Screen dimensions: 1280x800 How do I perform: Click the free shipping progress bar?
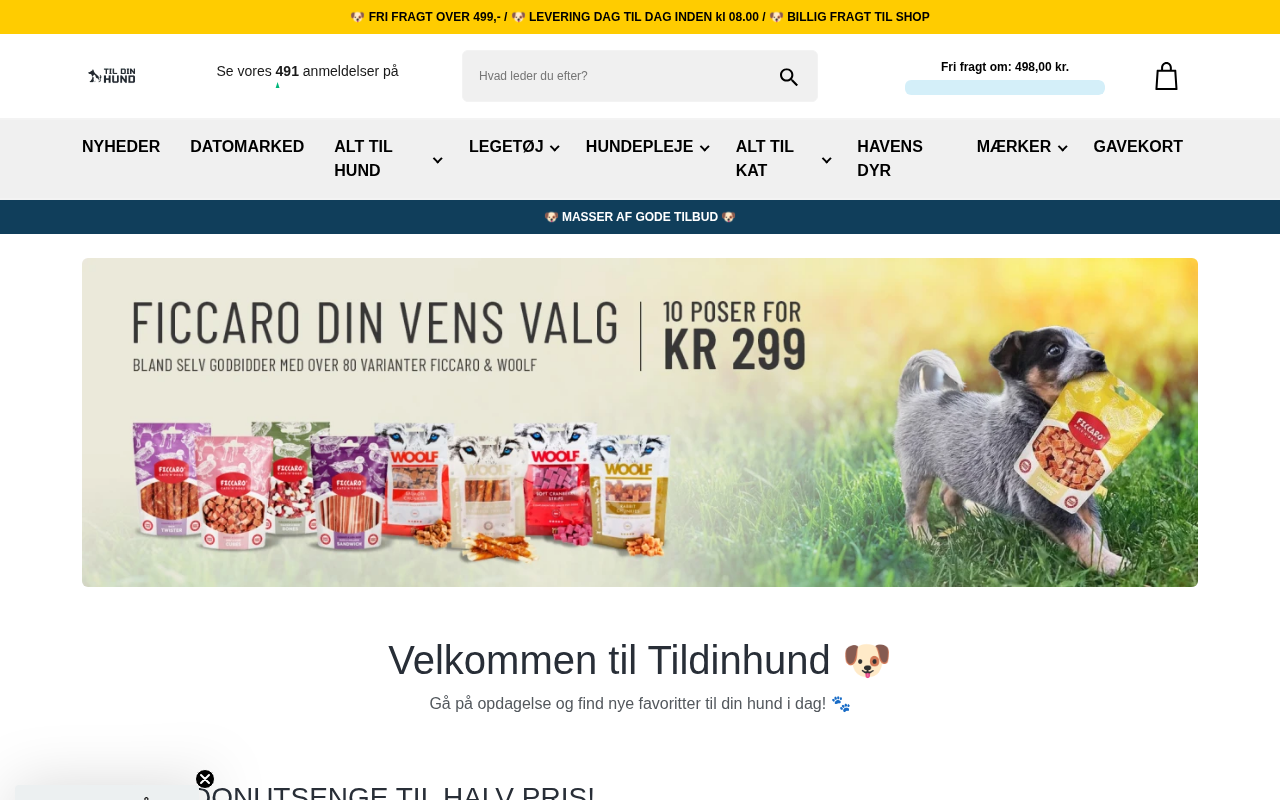pyautogui.click(x=1005, y=88)
